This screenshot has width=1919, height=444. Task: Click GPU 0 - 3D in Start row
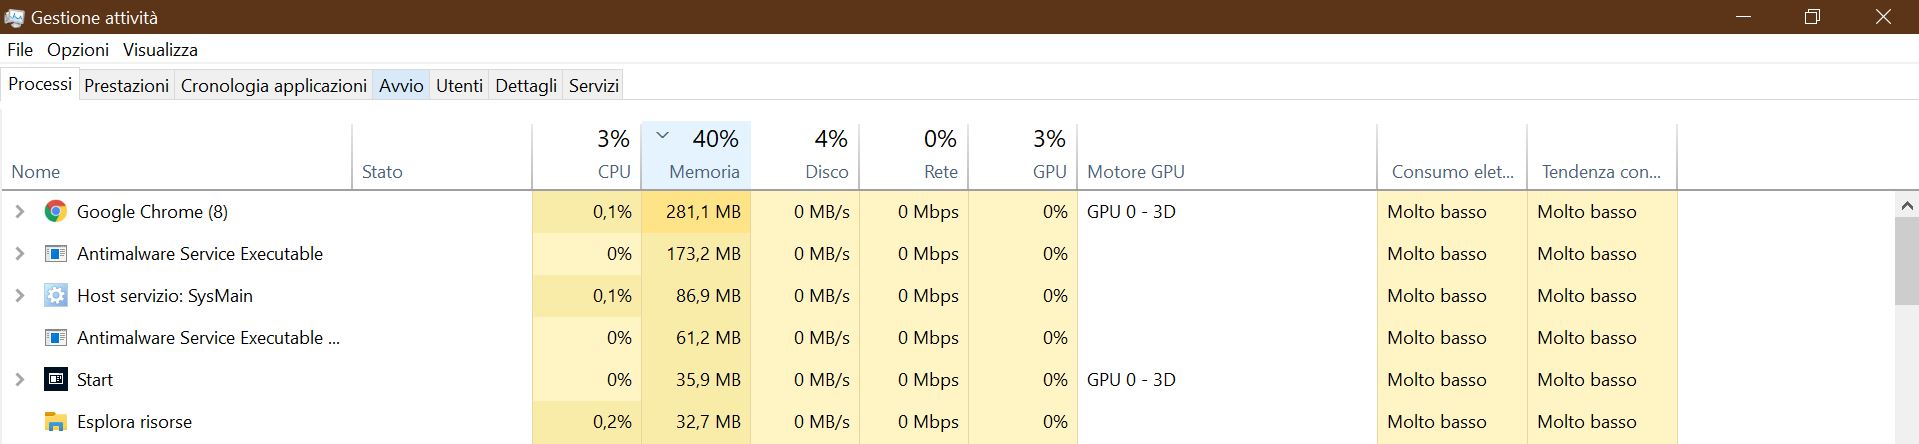point(1131,379)
